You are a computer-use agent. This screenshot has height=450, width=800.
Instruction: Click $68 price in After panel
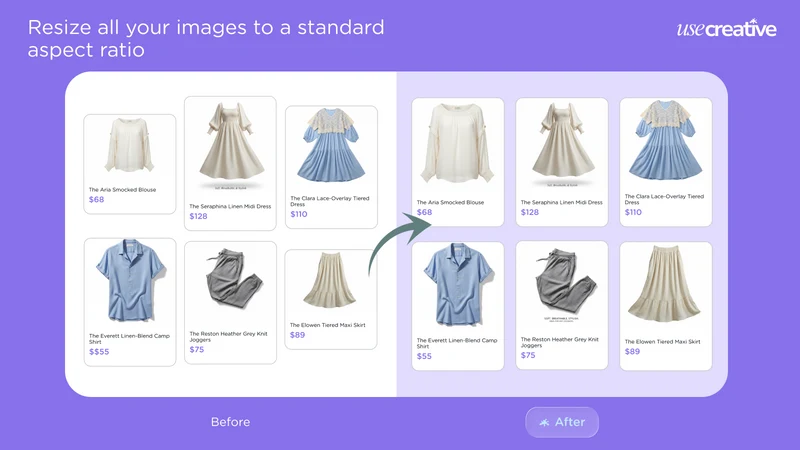pyautogui.click(x=424, y=212)
